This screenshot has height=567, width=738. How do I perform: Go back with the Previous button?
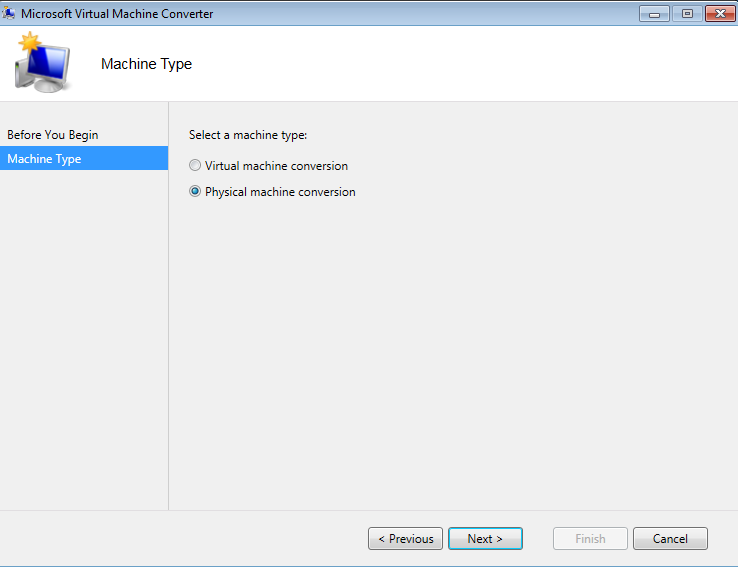[x=405, y=539]
